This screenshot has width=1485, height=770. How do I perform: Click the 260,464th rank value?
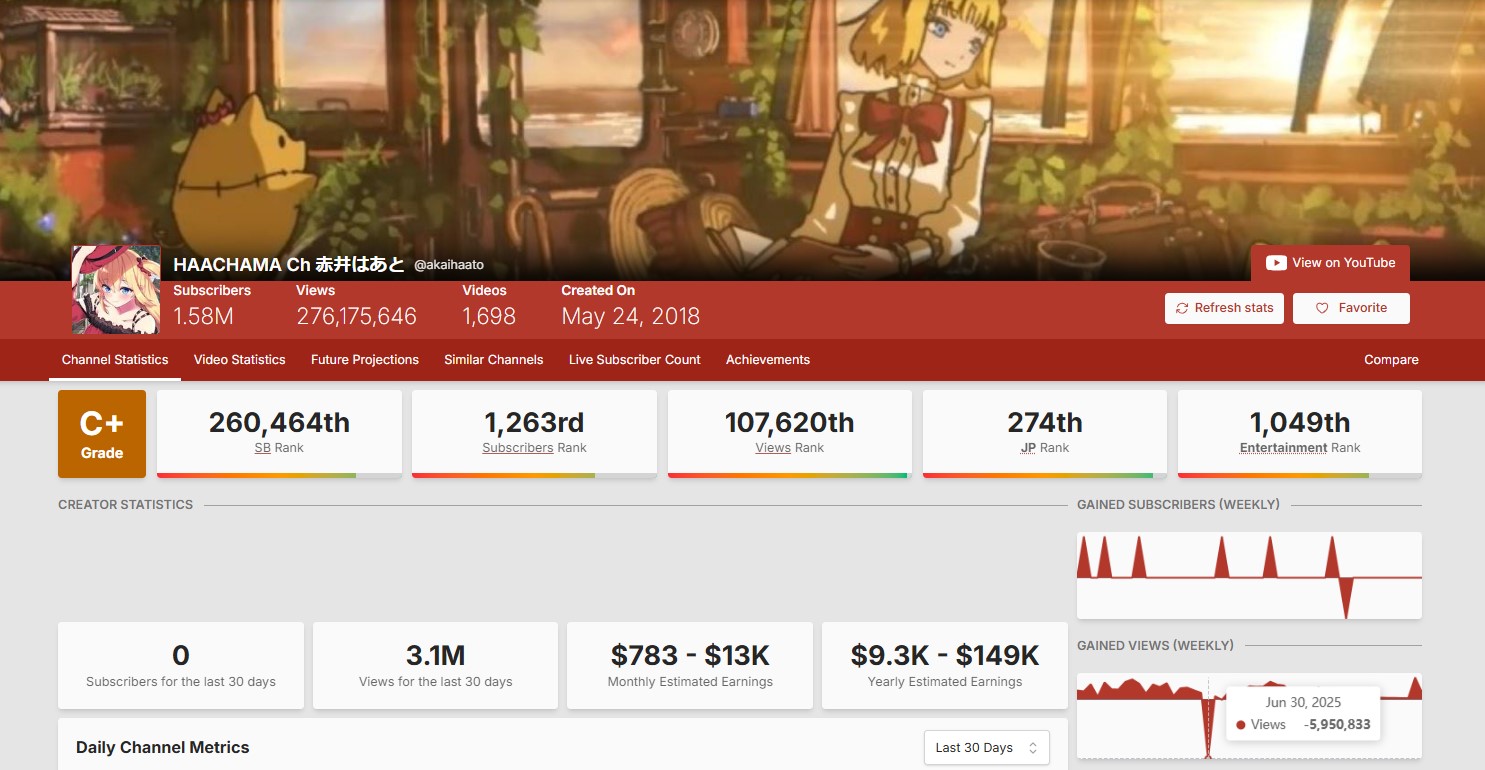(279, 423)
